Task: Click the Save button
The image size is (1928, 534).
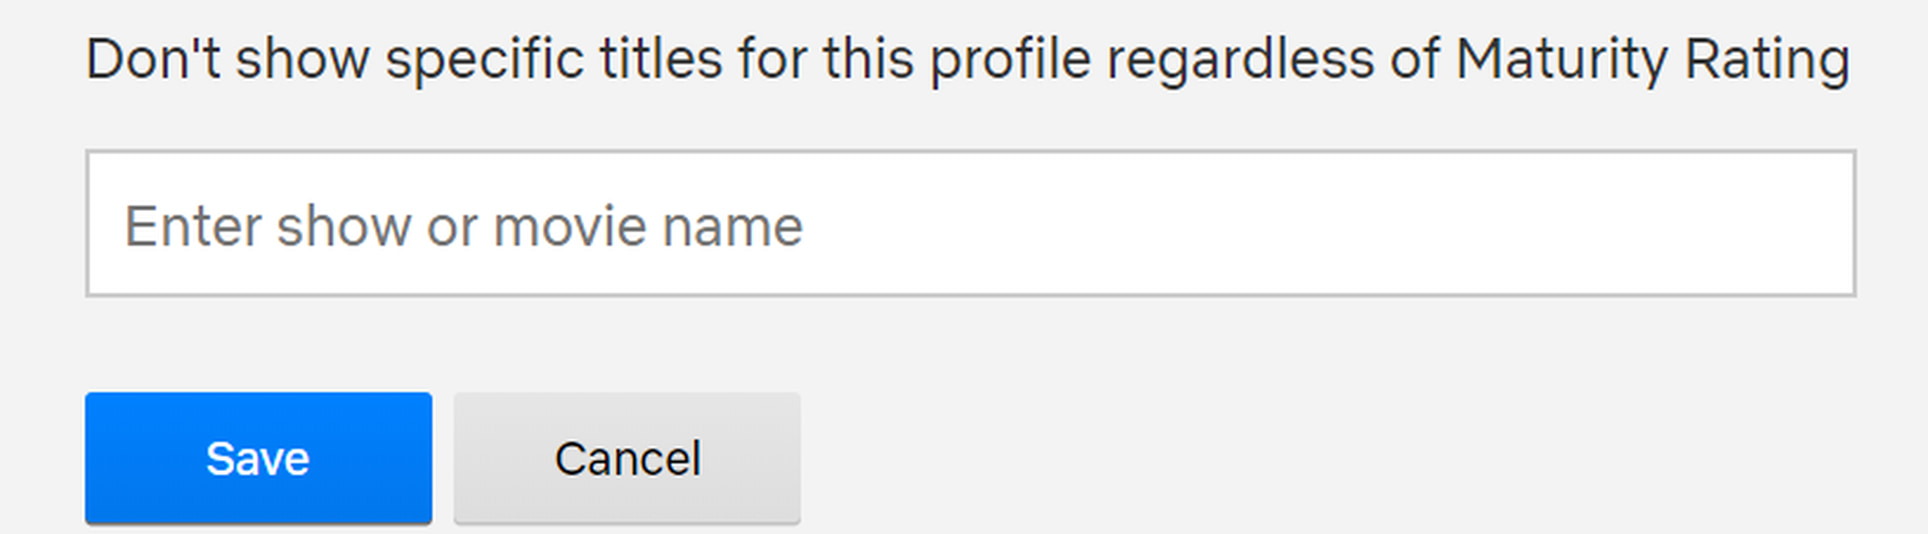Action: click(258, 458)
